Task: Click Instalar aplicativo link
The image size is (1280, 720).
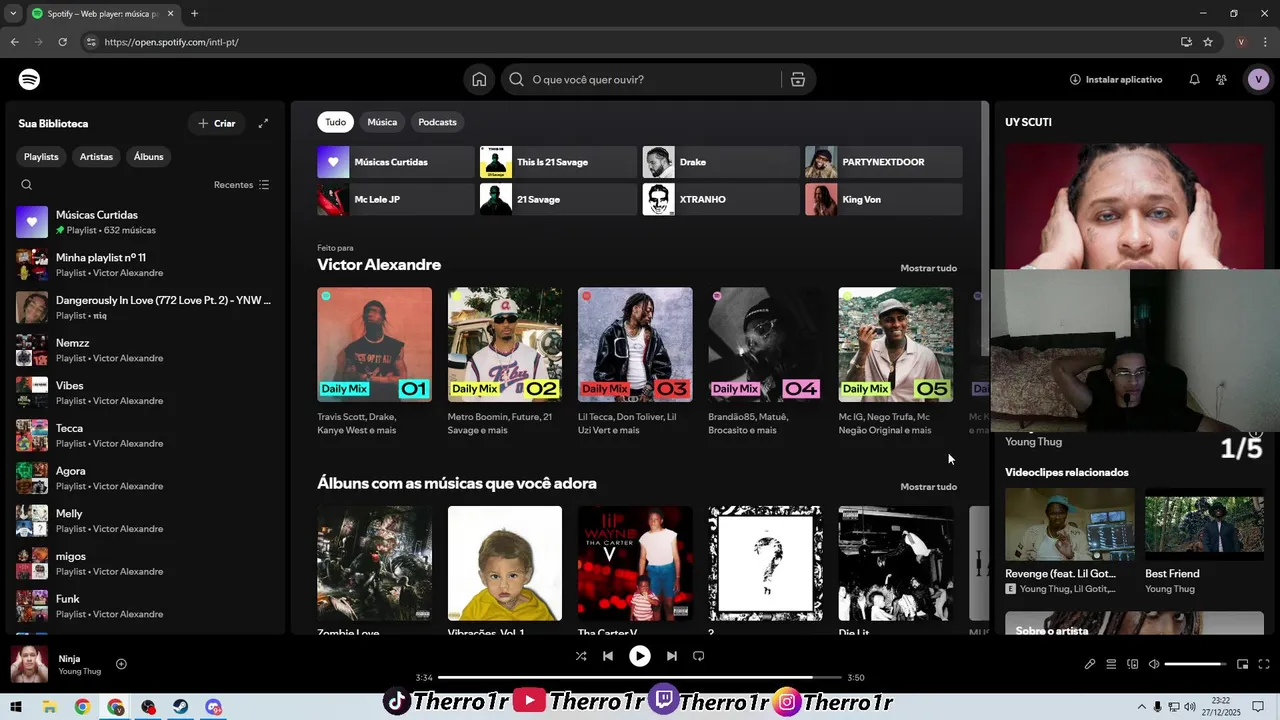Action: tap(1116, 79)
